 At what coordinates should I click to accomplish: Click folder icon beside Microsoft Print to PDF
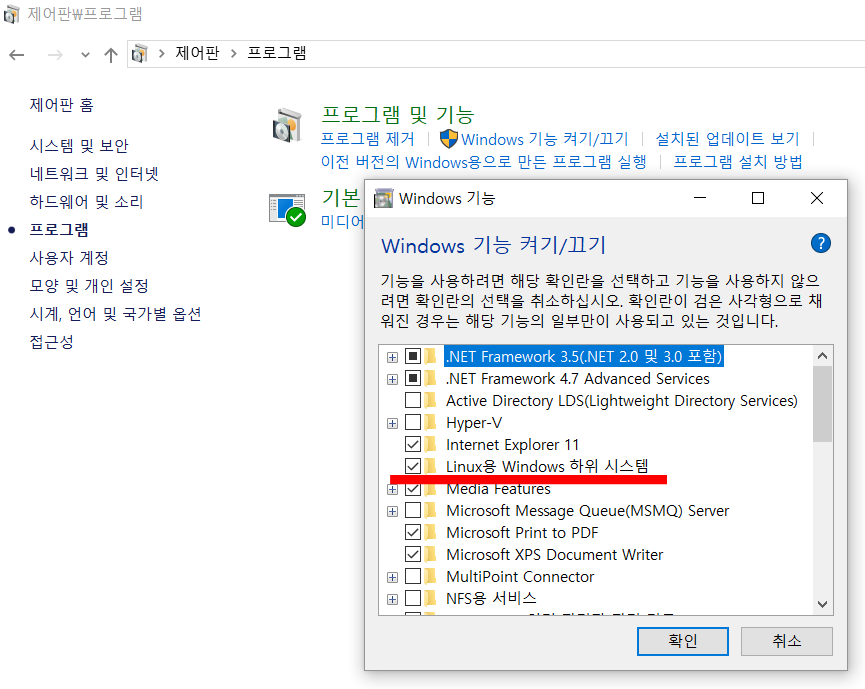pos(431,532)
